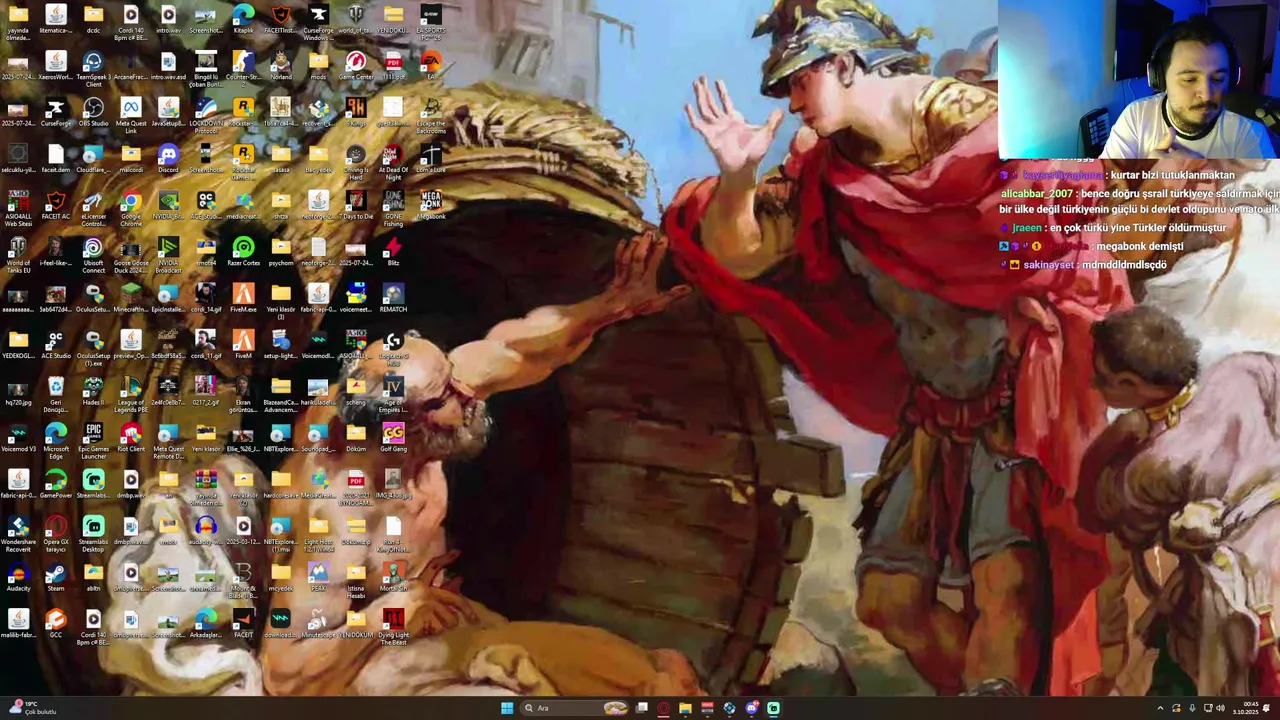
Task: Open the taskbar volume control
Action: point(1220,708)
